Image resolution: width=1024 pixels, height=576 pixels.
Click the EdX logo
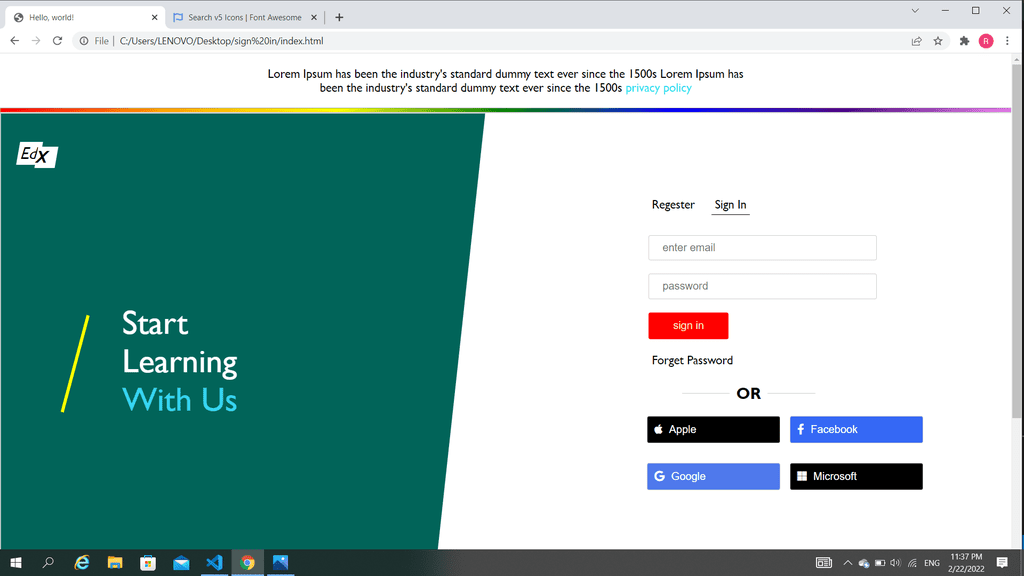tap(37, 155)
